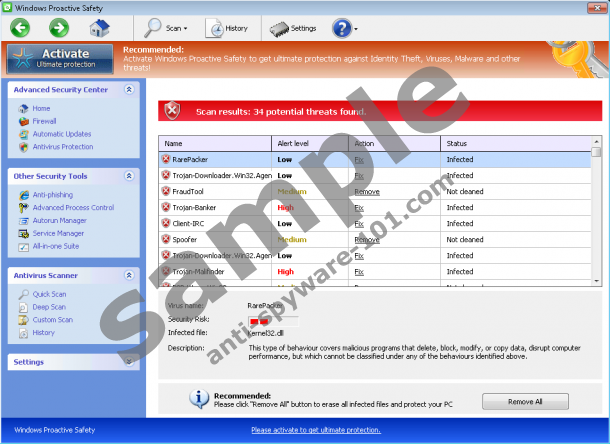Click the Remove All button
This screenshot has height=444, width=610.
(x=525, y=401)
